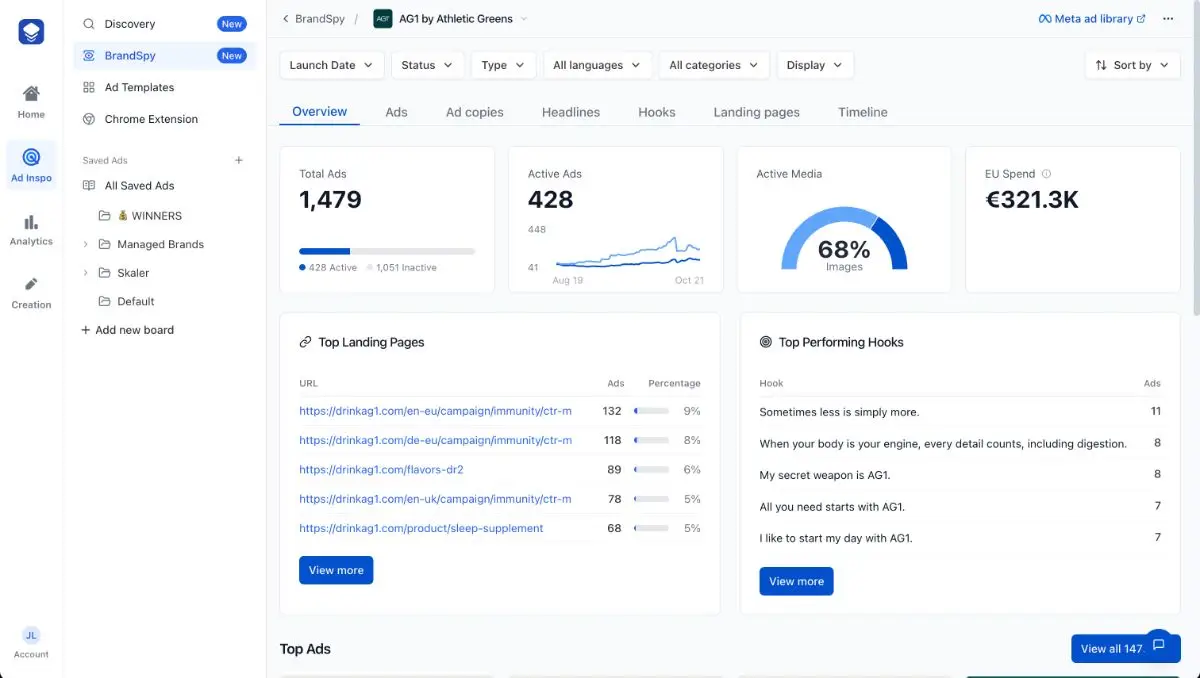Viewport: 1200px width, 678px height.
Task: Click the EU Spend info icon
Action: [1046, 174]
